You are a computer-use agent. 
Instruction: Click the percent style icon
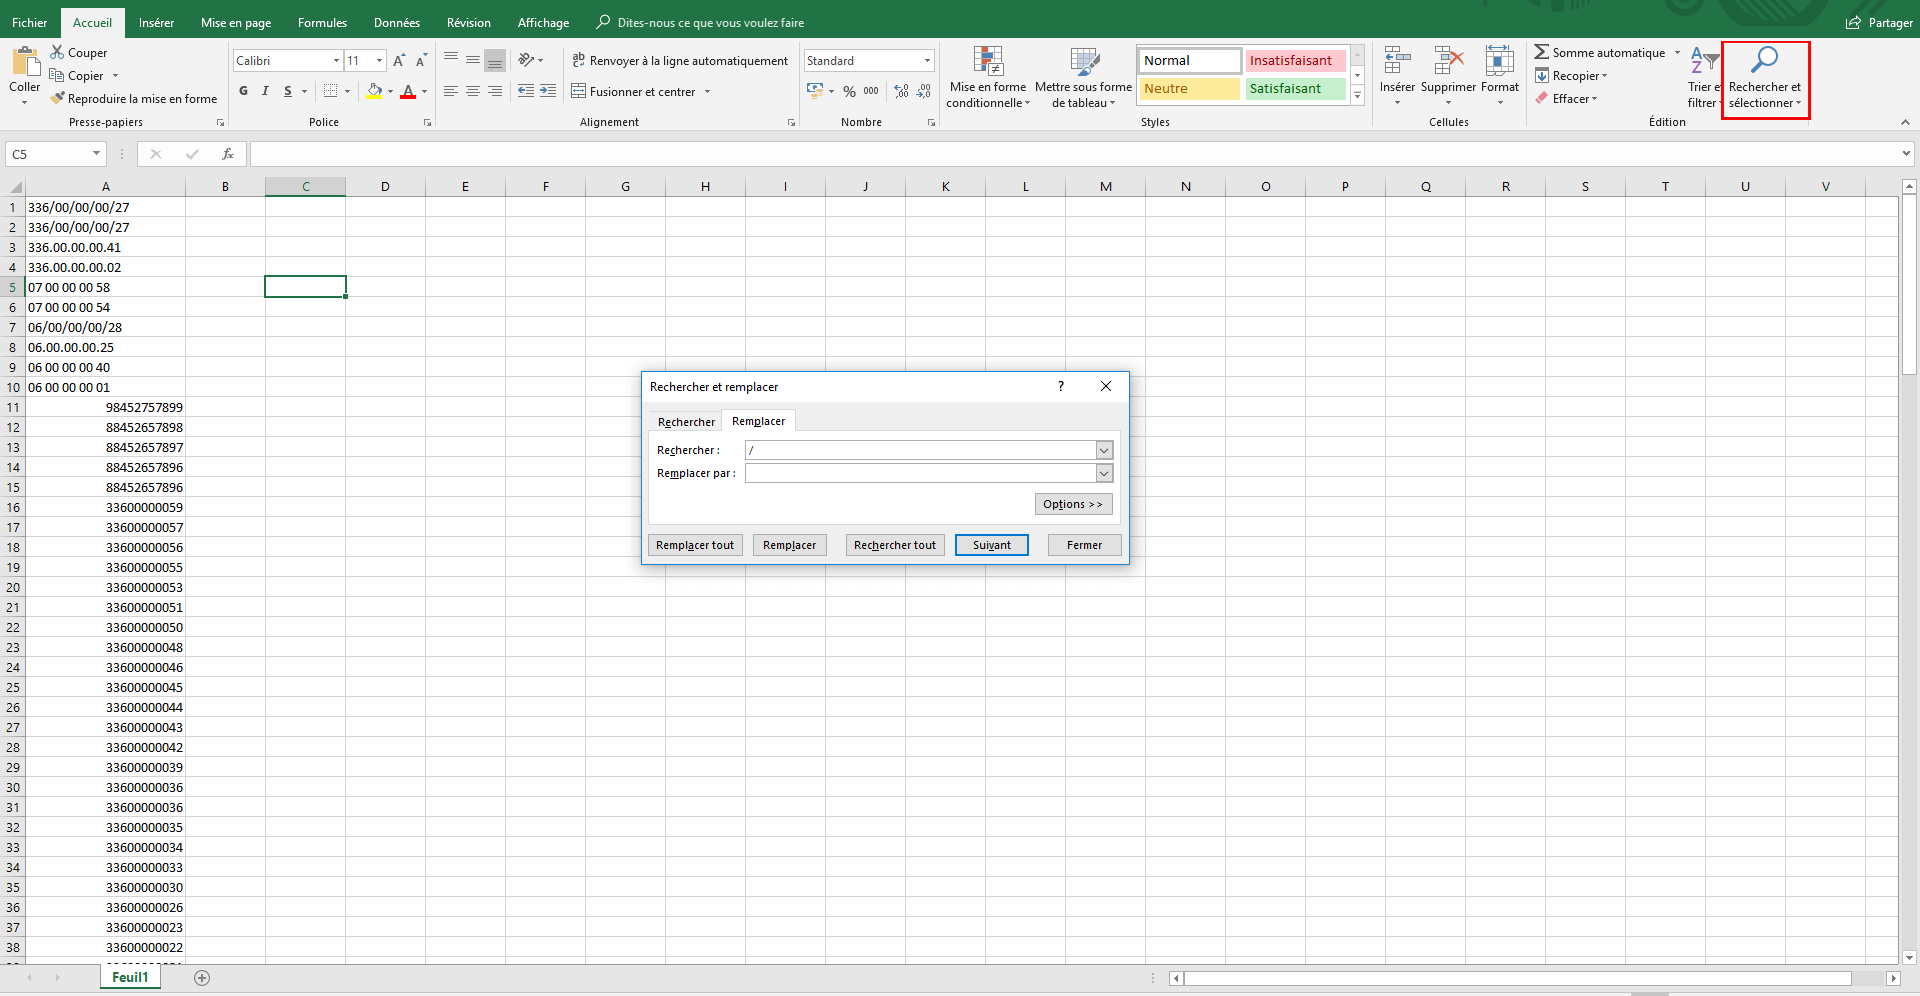[849, 91]
